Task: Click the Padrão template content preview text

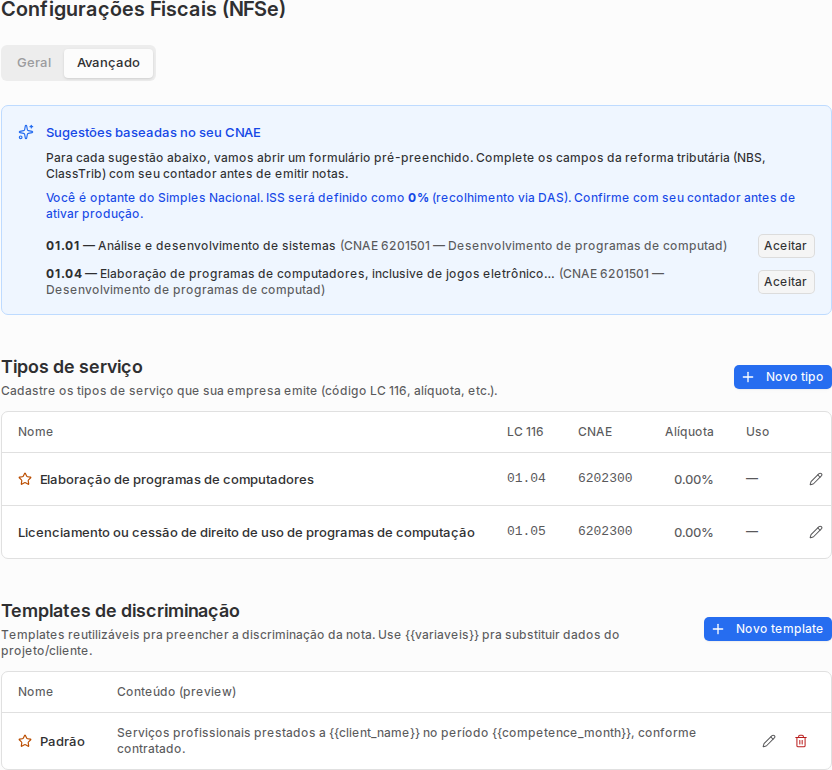Action: pos(406,740)
